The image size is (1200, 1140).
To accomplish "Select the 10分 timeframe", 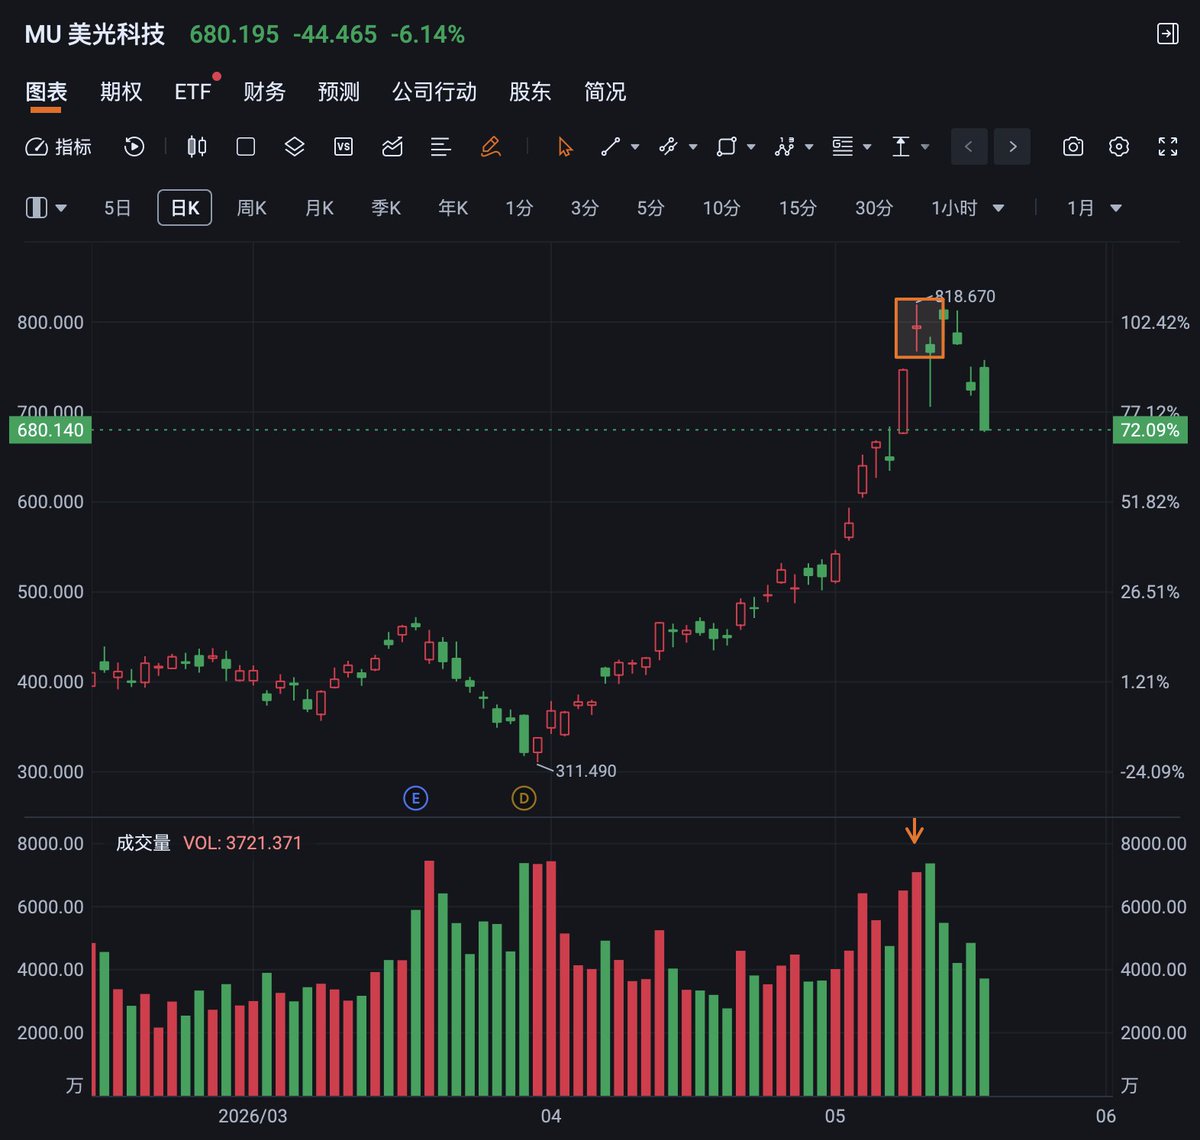I will point(721,208).
